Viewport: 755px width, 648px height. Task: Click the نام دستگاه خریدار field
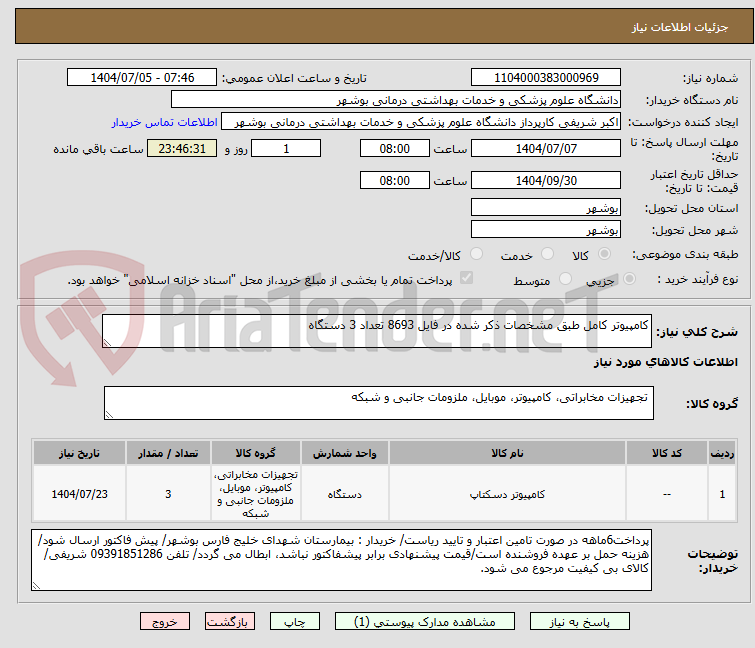[396, 100]
